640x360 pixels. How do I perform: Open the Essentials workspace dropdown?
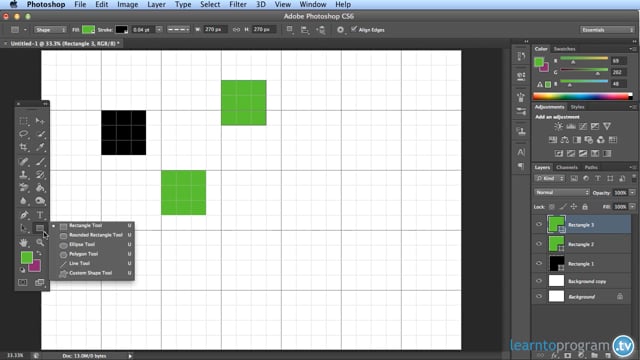(x=607, y=30)
